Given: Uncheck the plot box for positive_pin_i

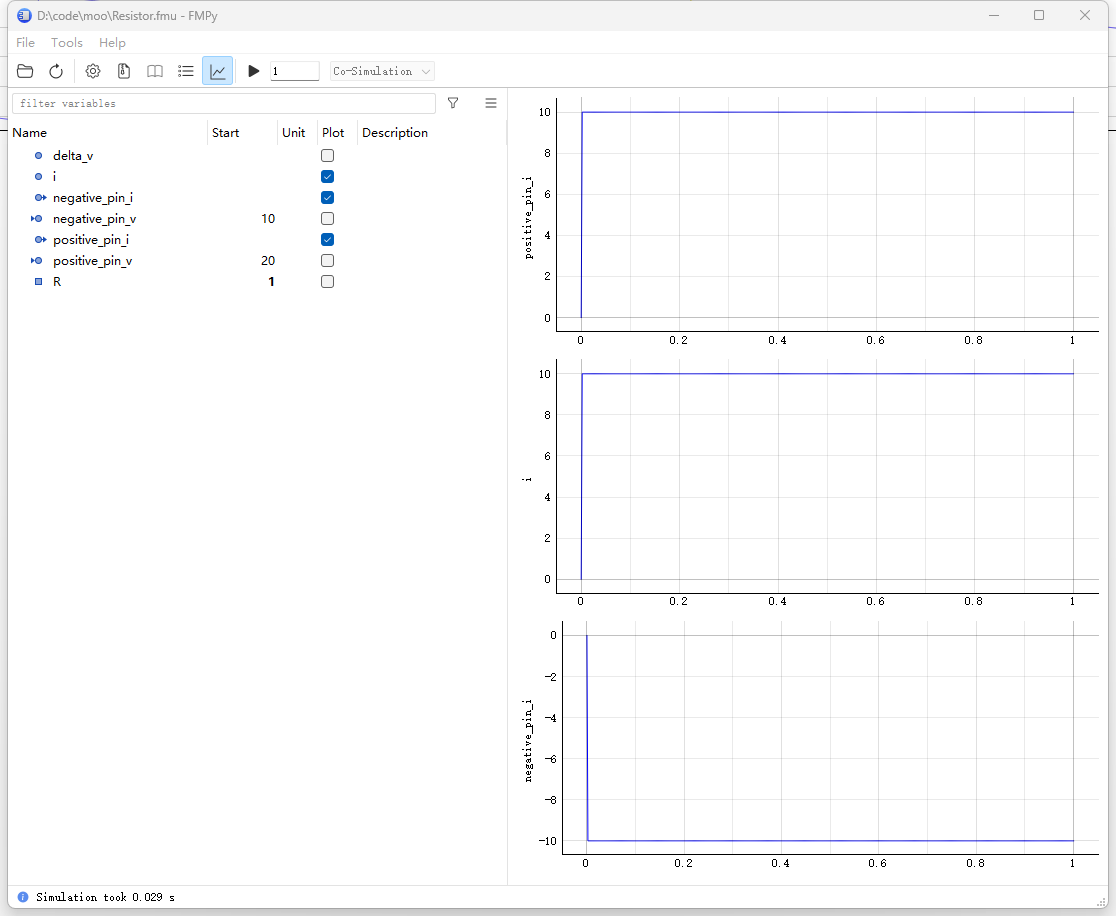Looking at the screenshot, I should coord(327,239).
